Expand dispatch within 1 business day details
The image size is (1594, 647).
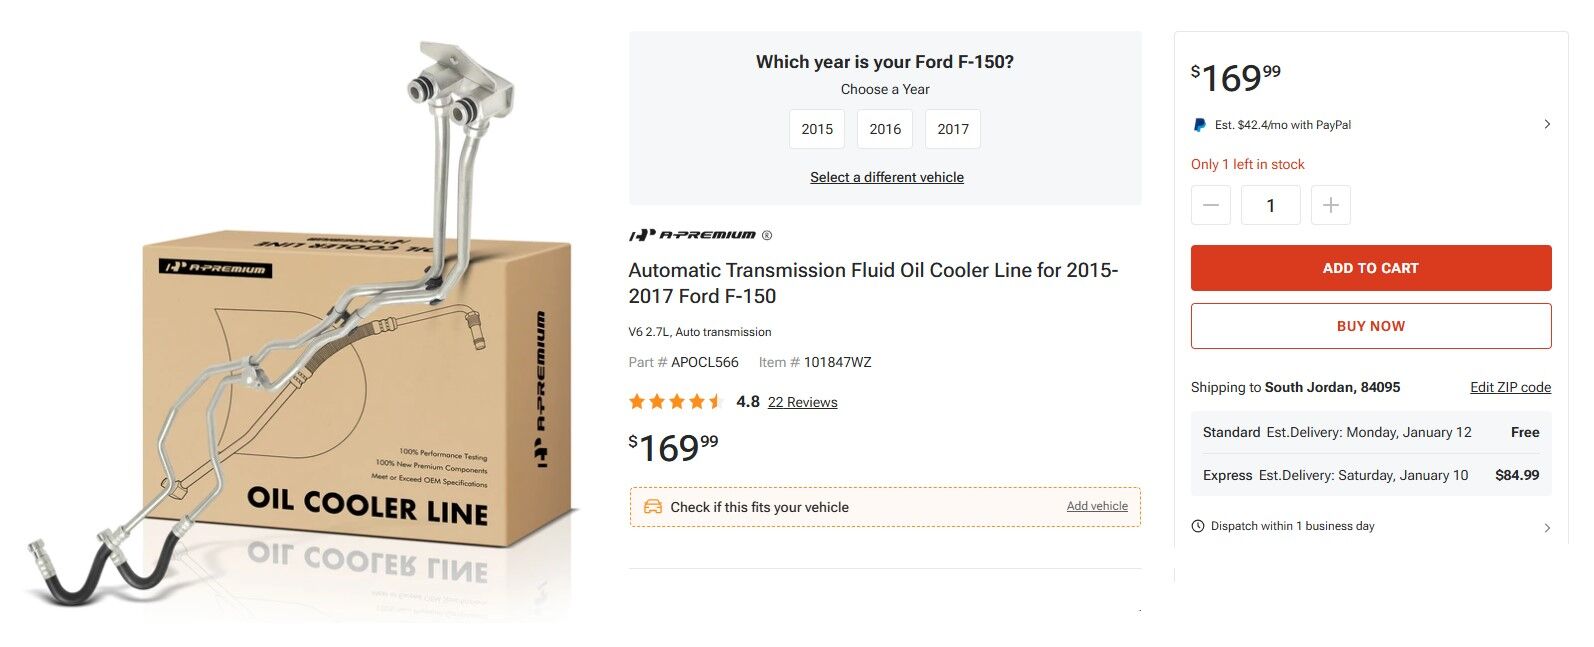click(1547, 527)
